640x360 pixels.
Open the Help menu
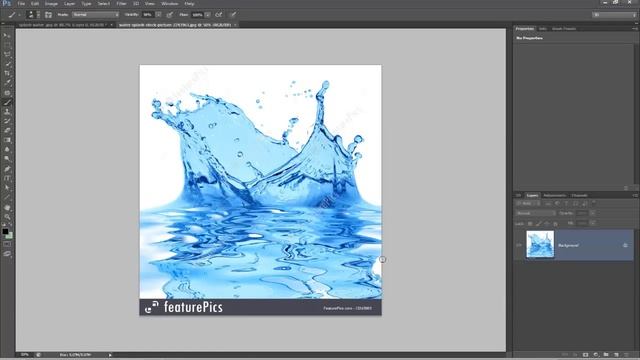click(189, 4)
